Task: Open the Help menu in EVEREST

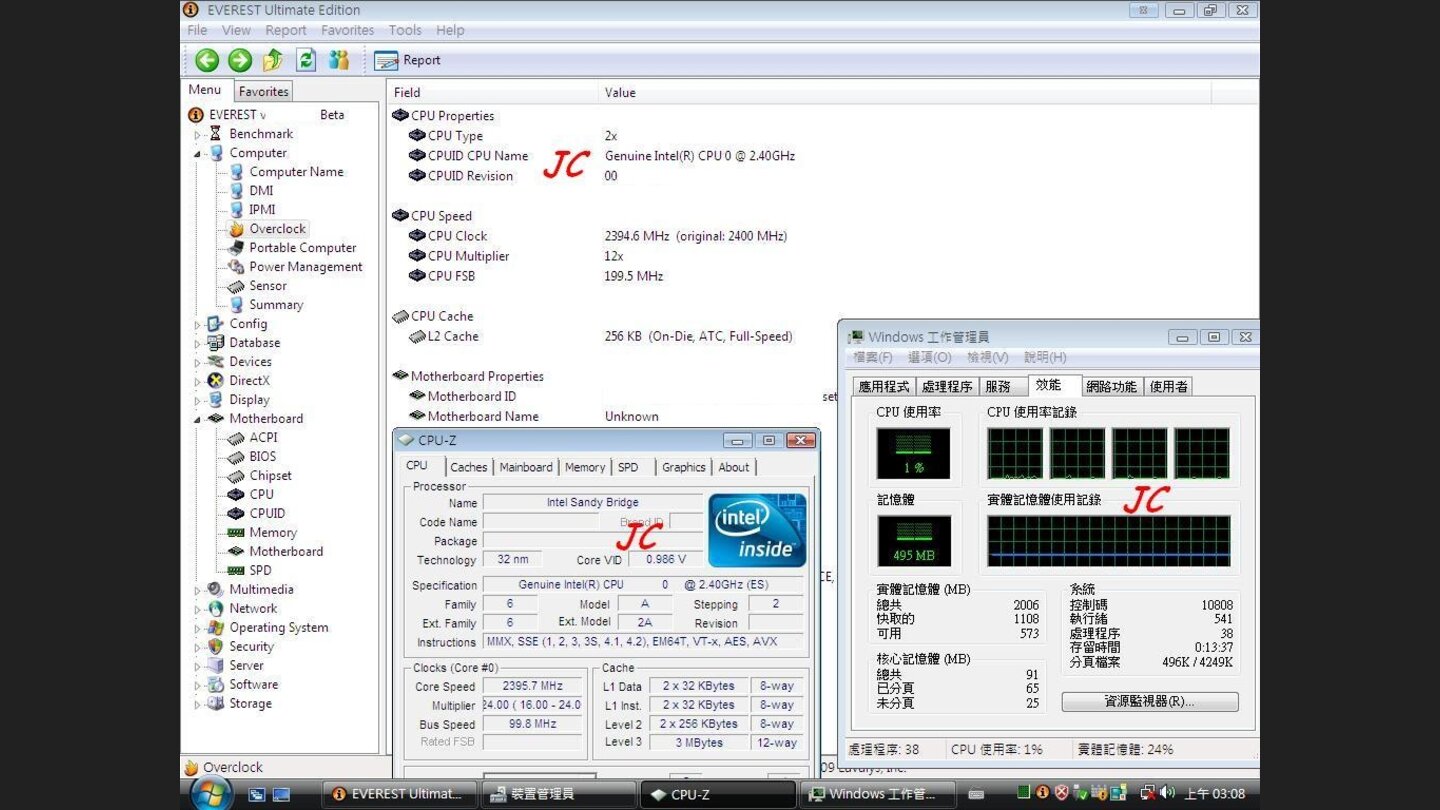Action: point(450,30)
